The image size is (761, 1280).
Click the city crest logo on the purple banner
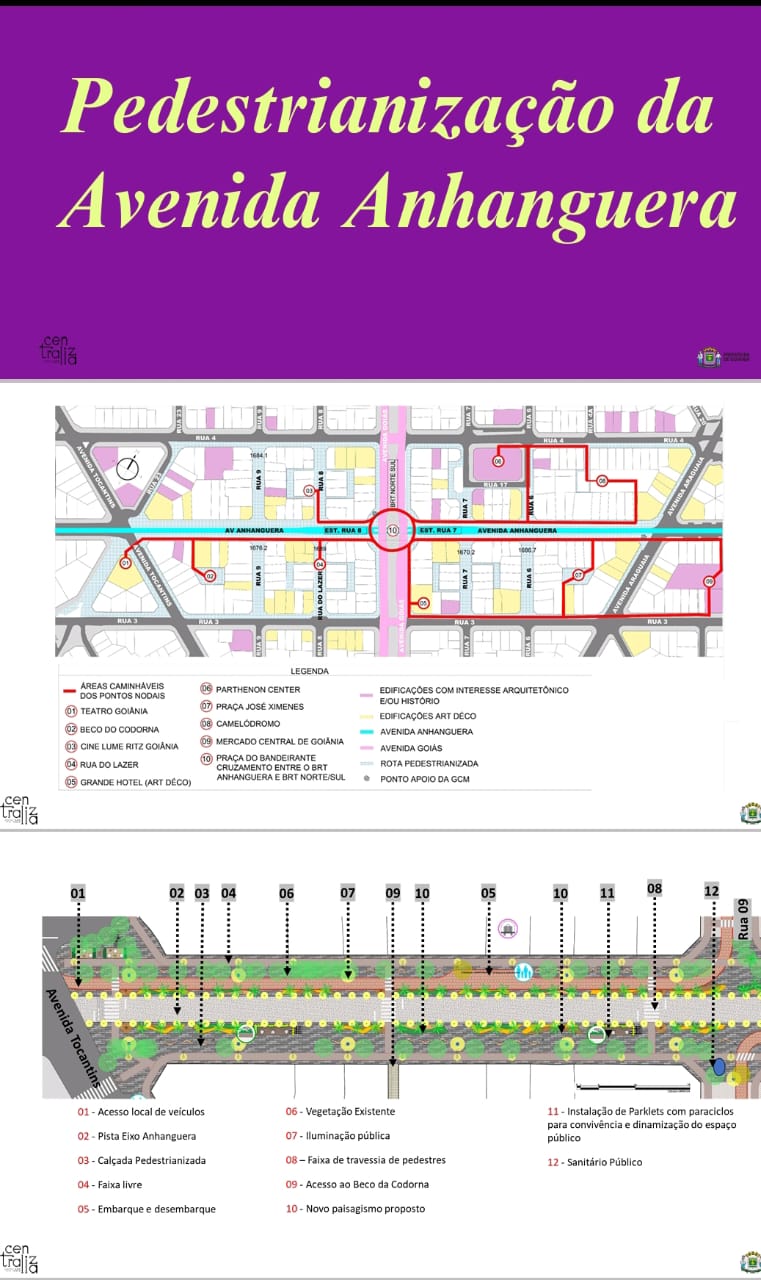708,357
